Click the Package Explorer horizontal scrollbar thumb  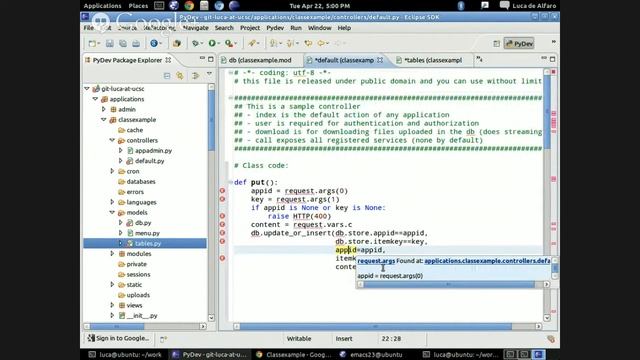point(117,327)
